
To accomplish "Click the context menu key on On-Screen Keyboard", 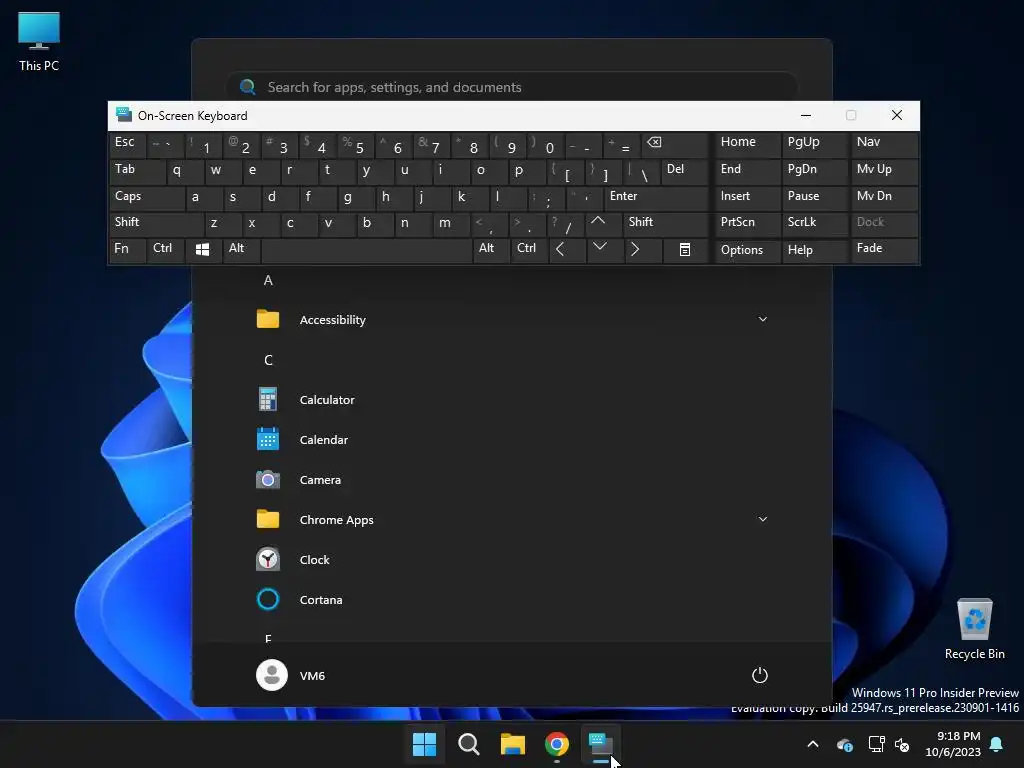I will pyautogui.click(x=684, y=250).
